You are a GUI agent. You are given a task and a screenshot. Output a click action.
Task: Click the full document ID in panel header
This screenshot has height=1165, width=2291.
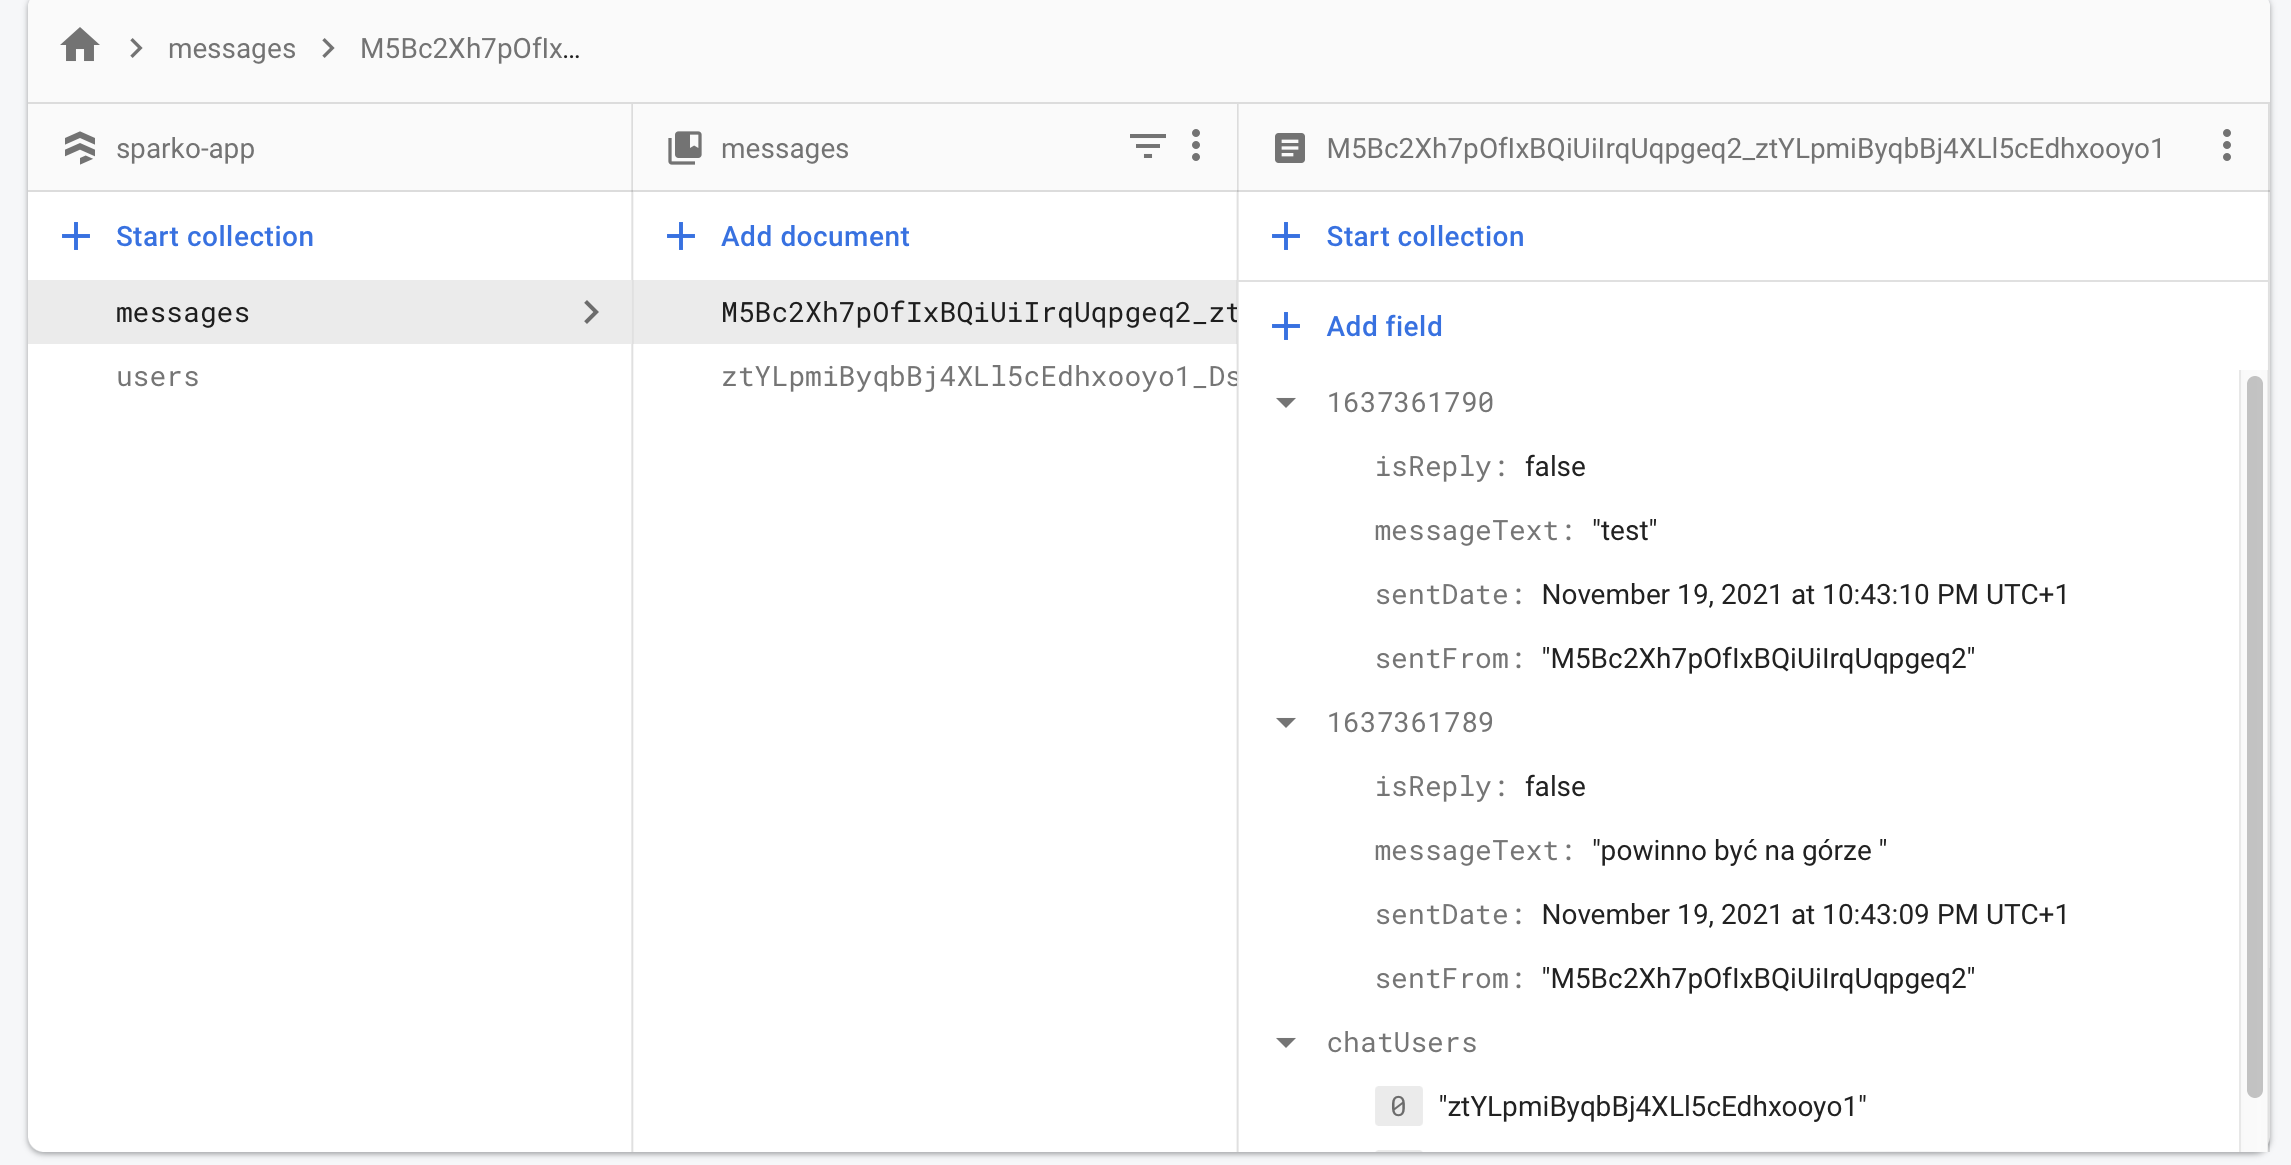pos(1745,148)
